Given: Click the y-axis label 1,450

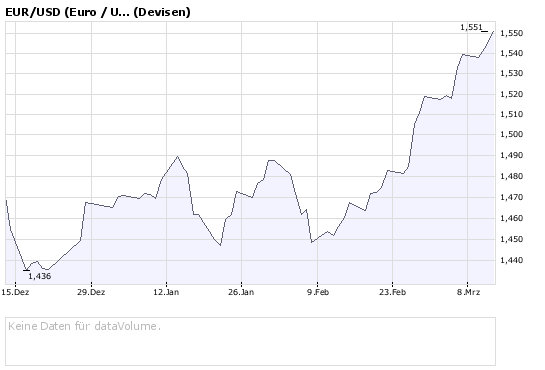Looking at the screenshot, I should (511, 239).
